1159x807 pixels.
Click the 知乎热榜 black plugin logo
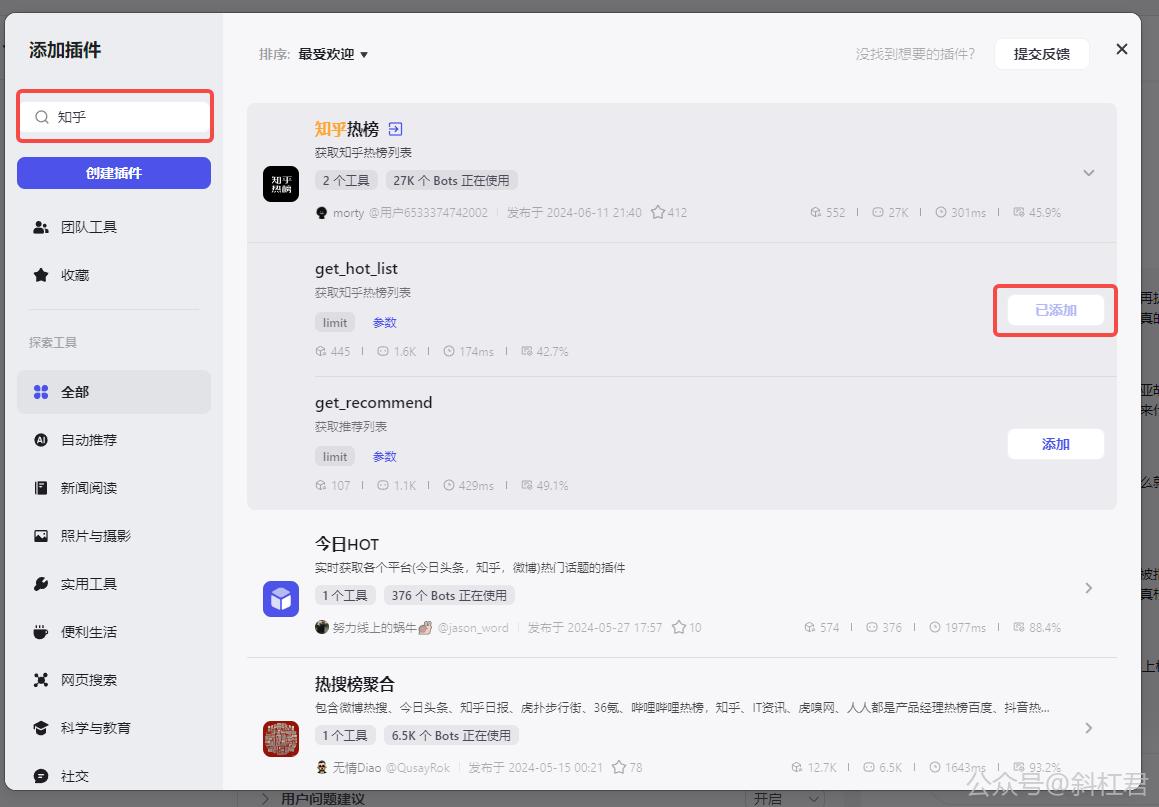pyautogui.click(x=281, y=184)
